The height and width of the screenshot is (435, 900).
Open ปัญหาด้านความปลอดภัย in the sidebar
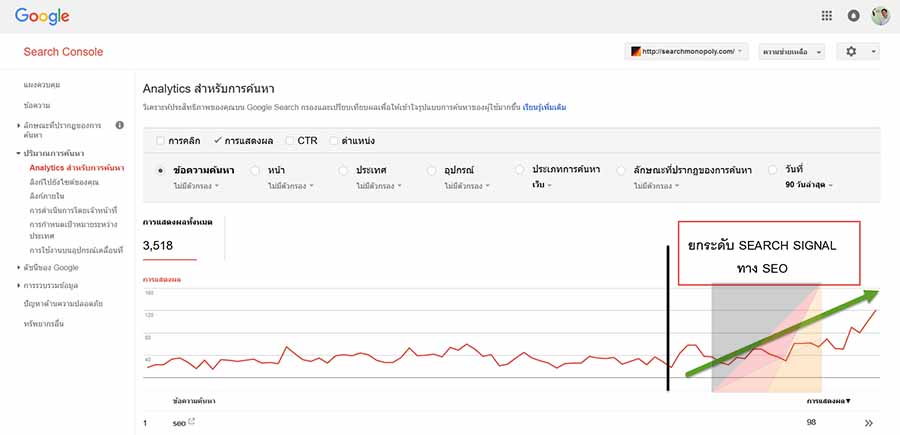(63, 304)
